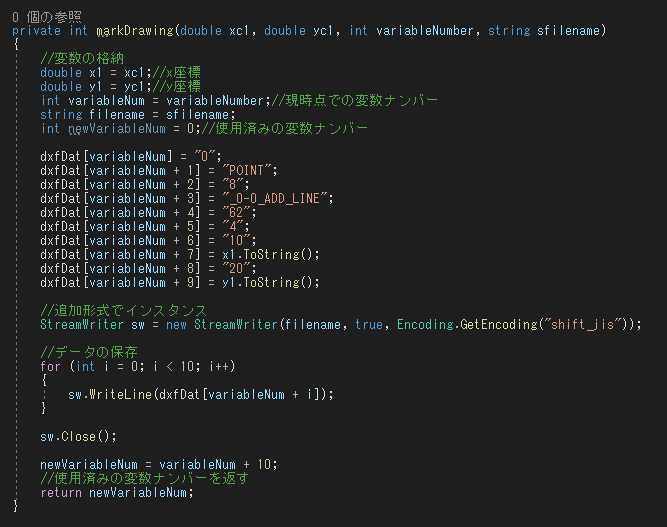Click the "10" string literal
Viewport: 667px width, 527px height.
[236, 241]
